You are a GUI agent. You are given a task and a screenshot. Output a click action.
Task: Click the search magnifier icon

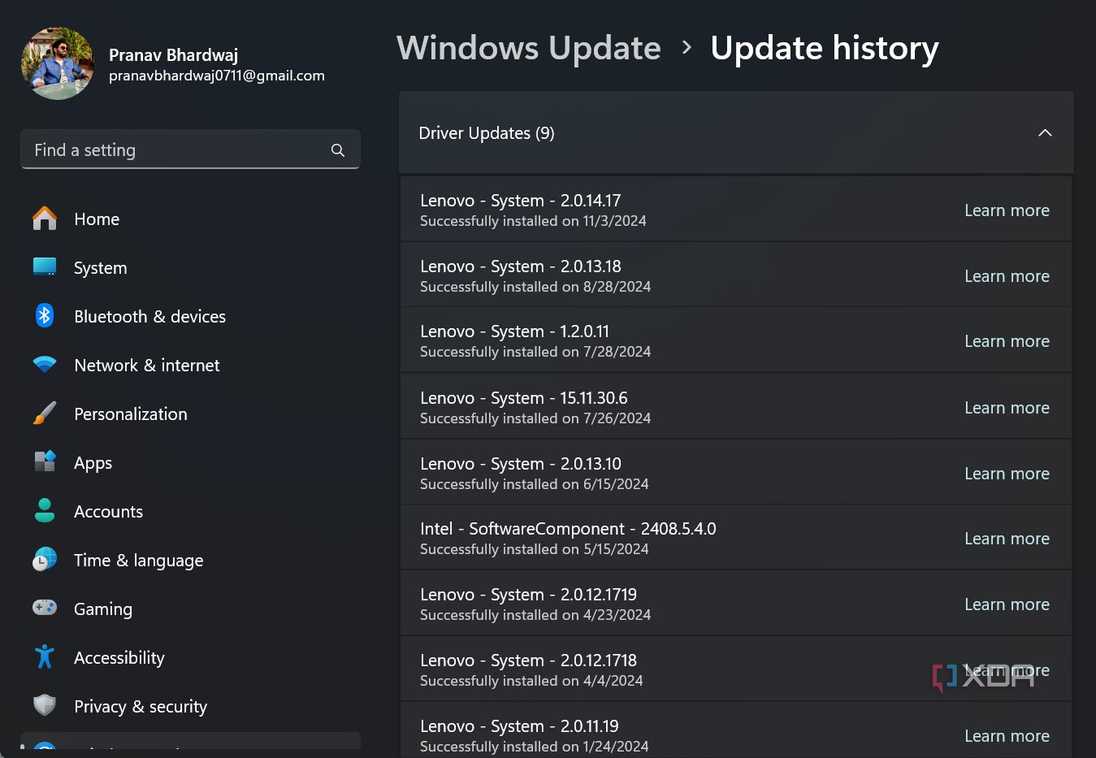[338, 150]
